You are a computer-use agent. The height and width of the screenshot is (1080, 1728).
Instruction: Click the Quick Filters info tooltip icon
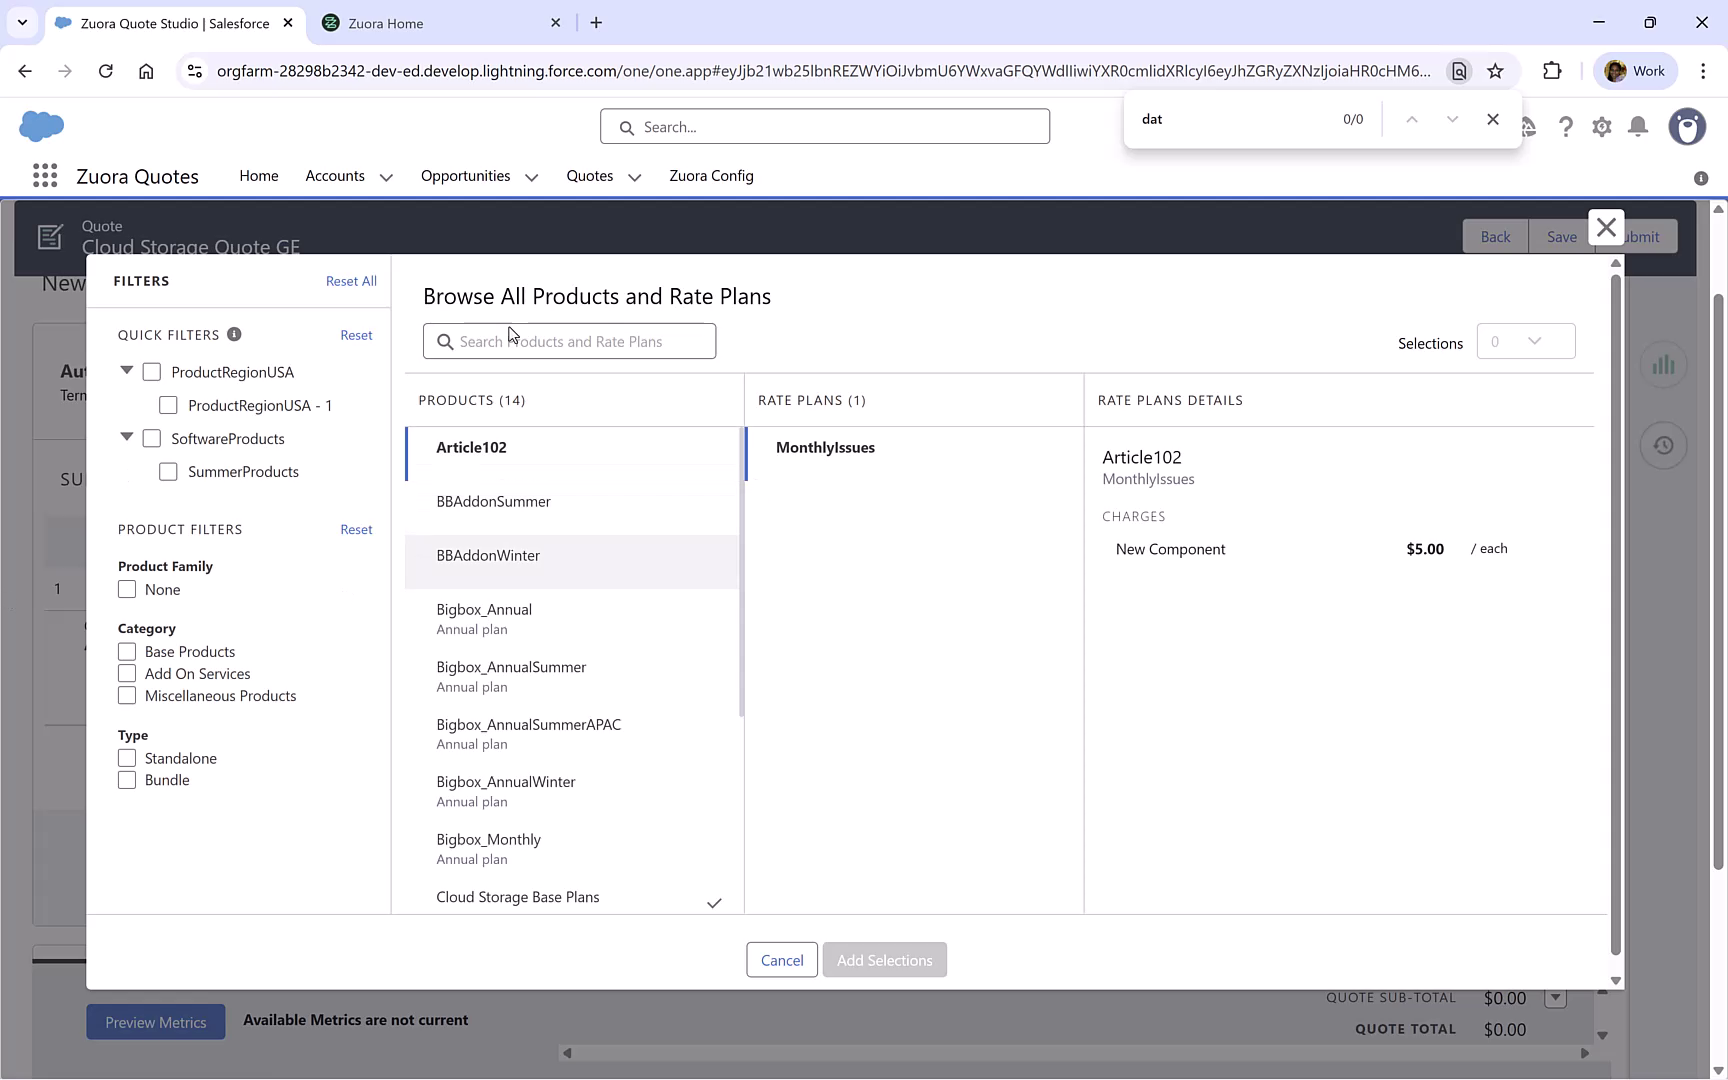coord(234,334)
